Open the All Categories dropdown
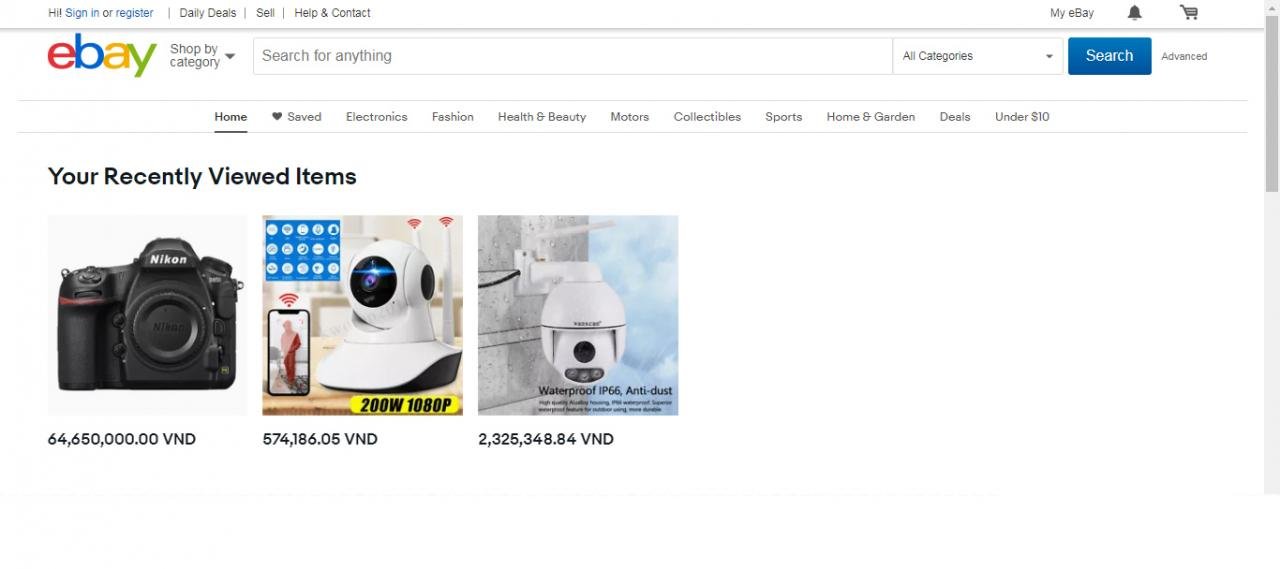 coord(978,56)
